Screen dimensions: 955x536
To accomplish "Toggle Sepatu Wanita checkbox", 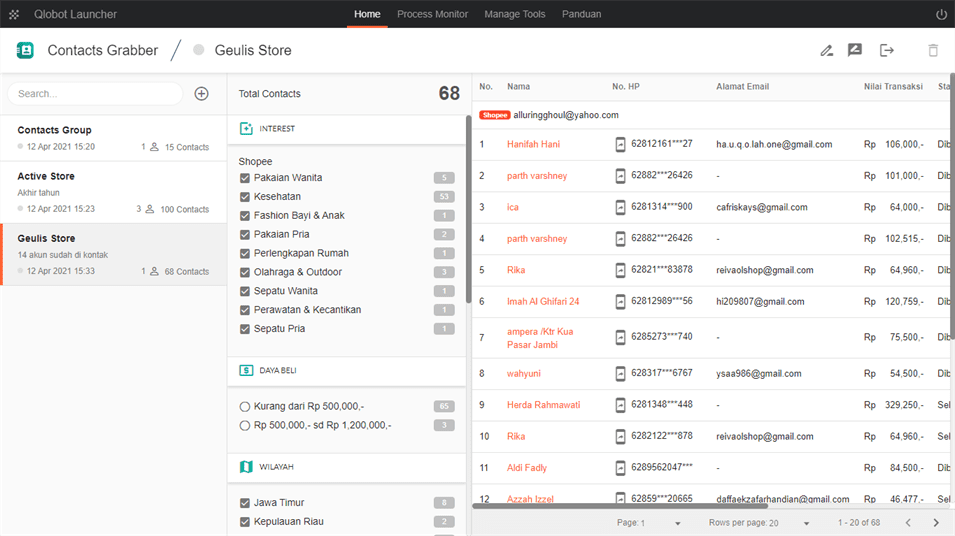I will click(245, 291).
